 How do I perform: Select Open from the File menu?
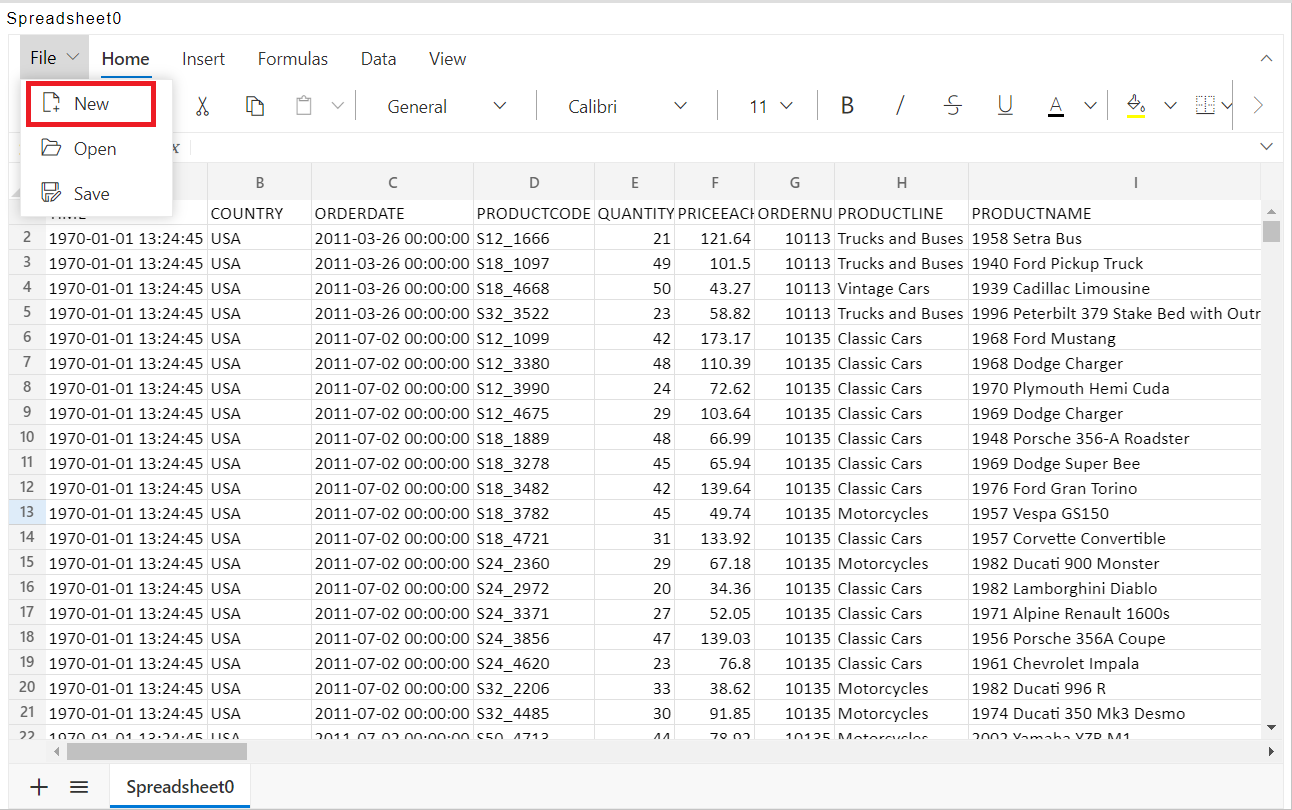pyautogui.click(x=96, y=149)
